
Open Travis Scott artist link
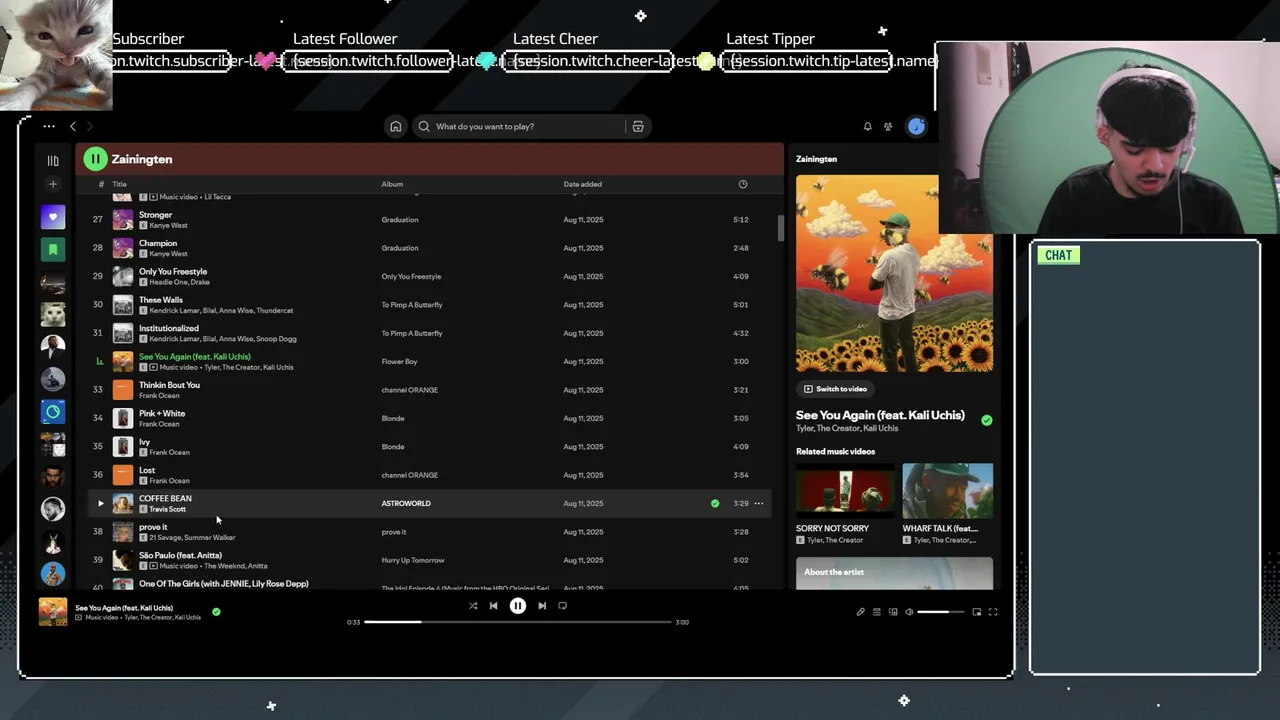pyautogui.click(x=167, y=509)
